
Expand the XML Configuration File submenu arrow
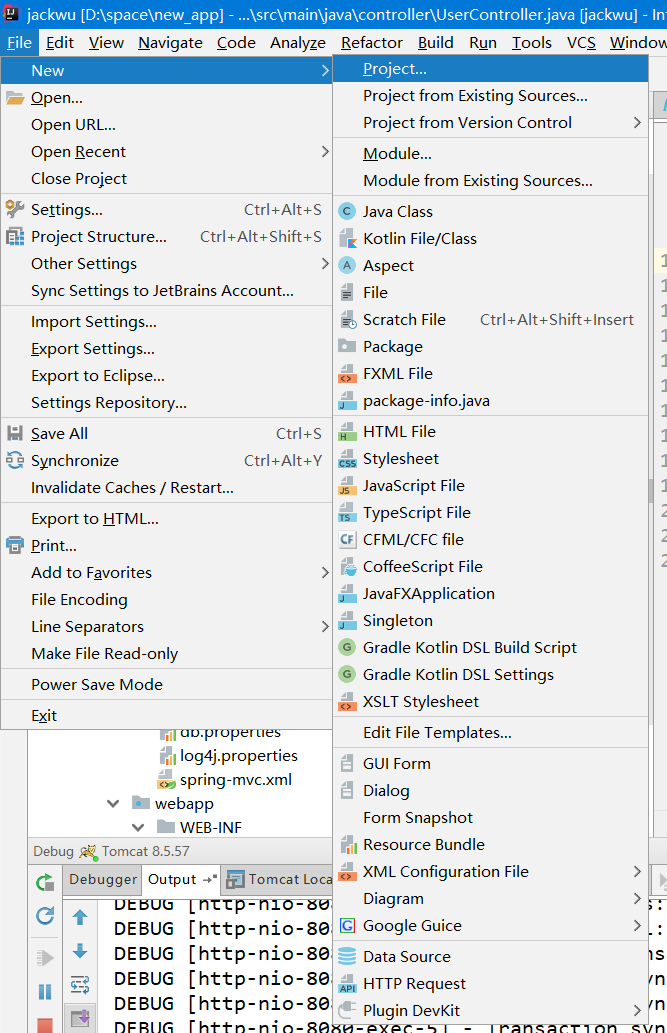637,872
